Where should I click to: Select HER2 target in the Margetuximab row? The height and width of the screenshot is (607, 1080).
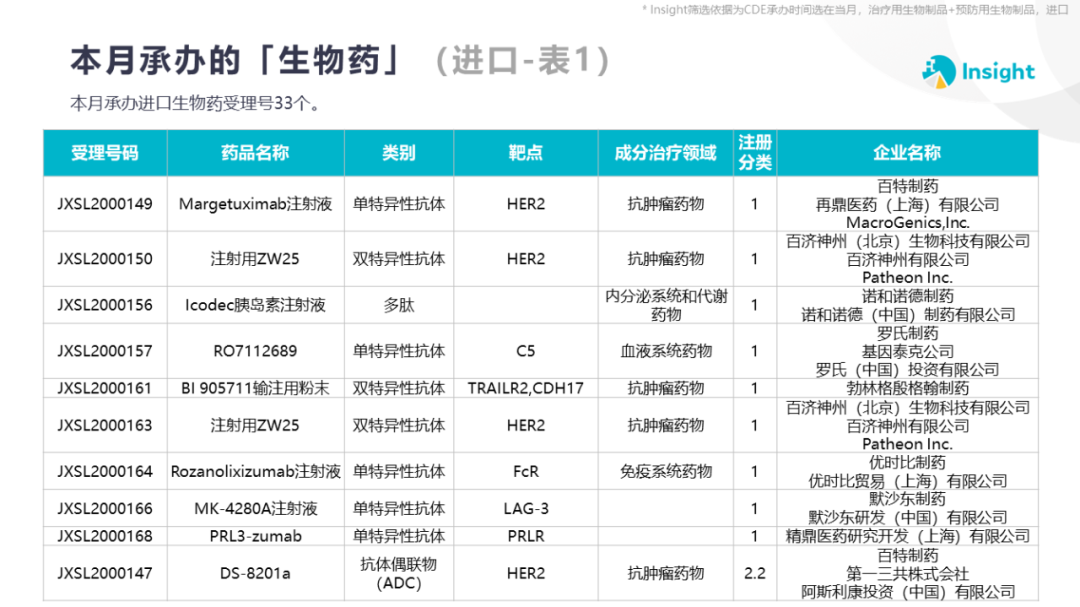pos(526,204)
